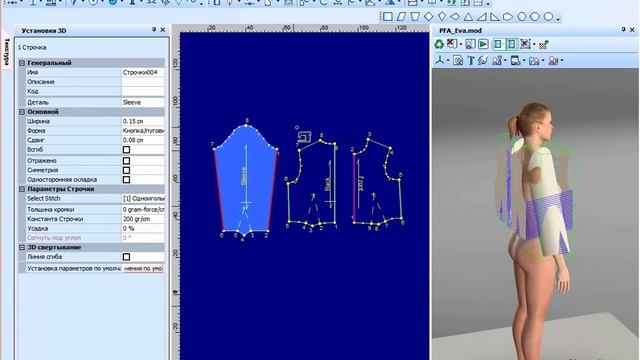Open dropdown arrow next to clear cloth icon
The width and height of the screenshot is (640, 360).
coord(461,44)
